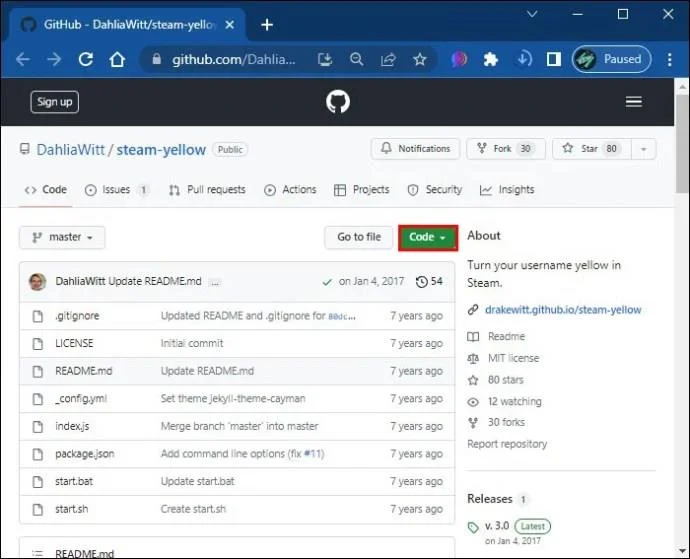Reload the page with refresh icon
The height and width of the screenshot is (559, 690).
86,59
